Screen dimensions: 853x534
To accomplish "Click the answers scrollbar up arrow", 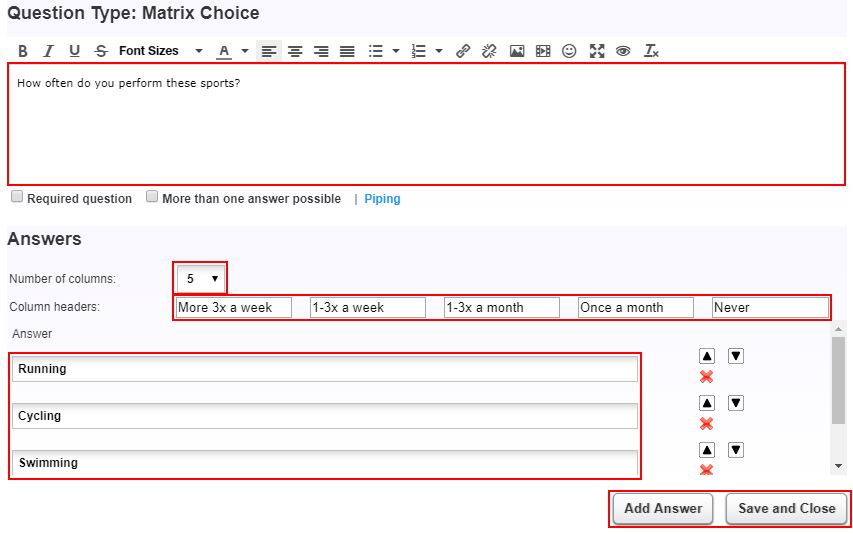I will point(838,329).
